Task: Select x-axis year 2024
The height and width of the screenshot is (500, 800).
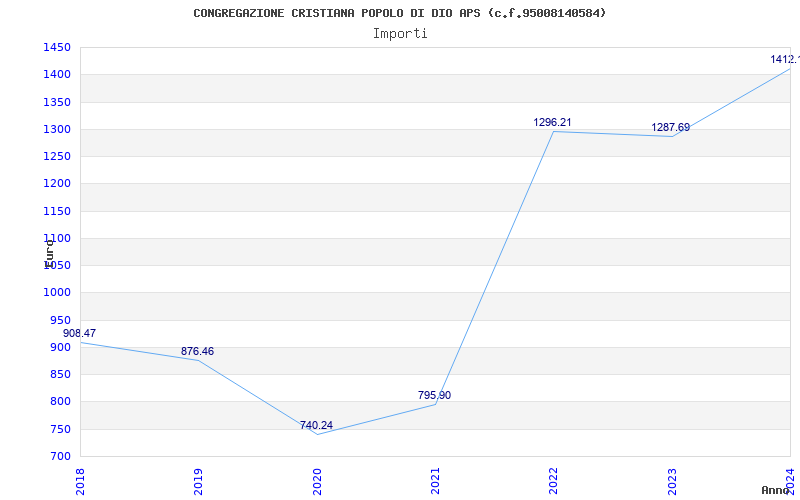Action: pyautogui.click(x=790, y=482)
